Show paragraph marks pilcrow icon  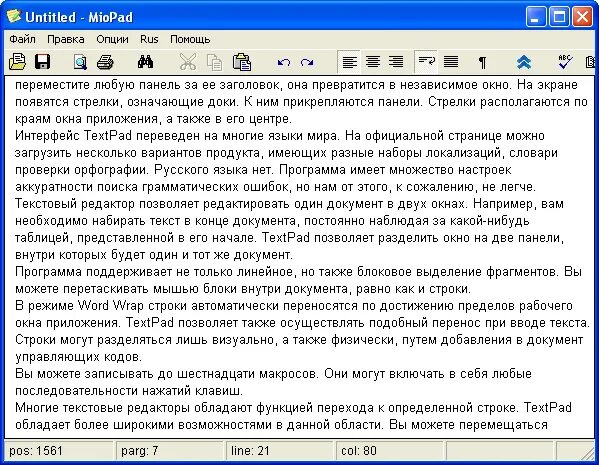[x=482, y=62]
